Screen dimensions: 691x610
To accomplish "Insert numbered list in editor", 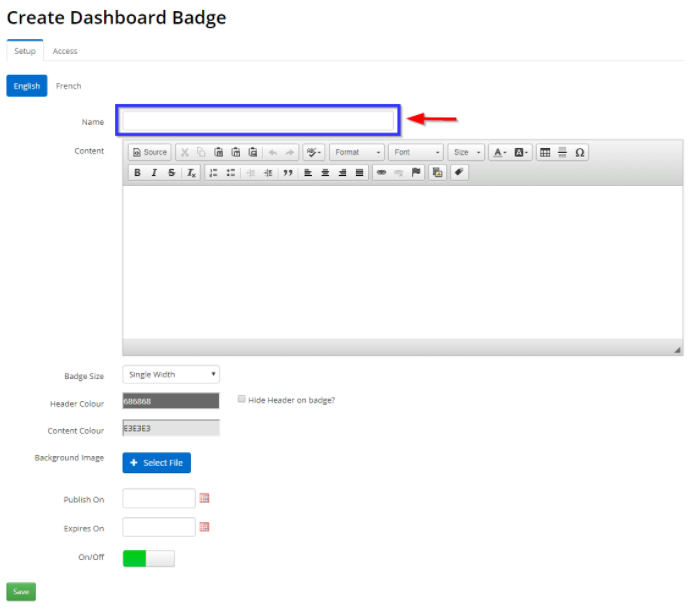I will [x=213, y=173].
